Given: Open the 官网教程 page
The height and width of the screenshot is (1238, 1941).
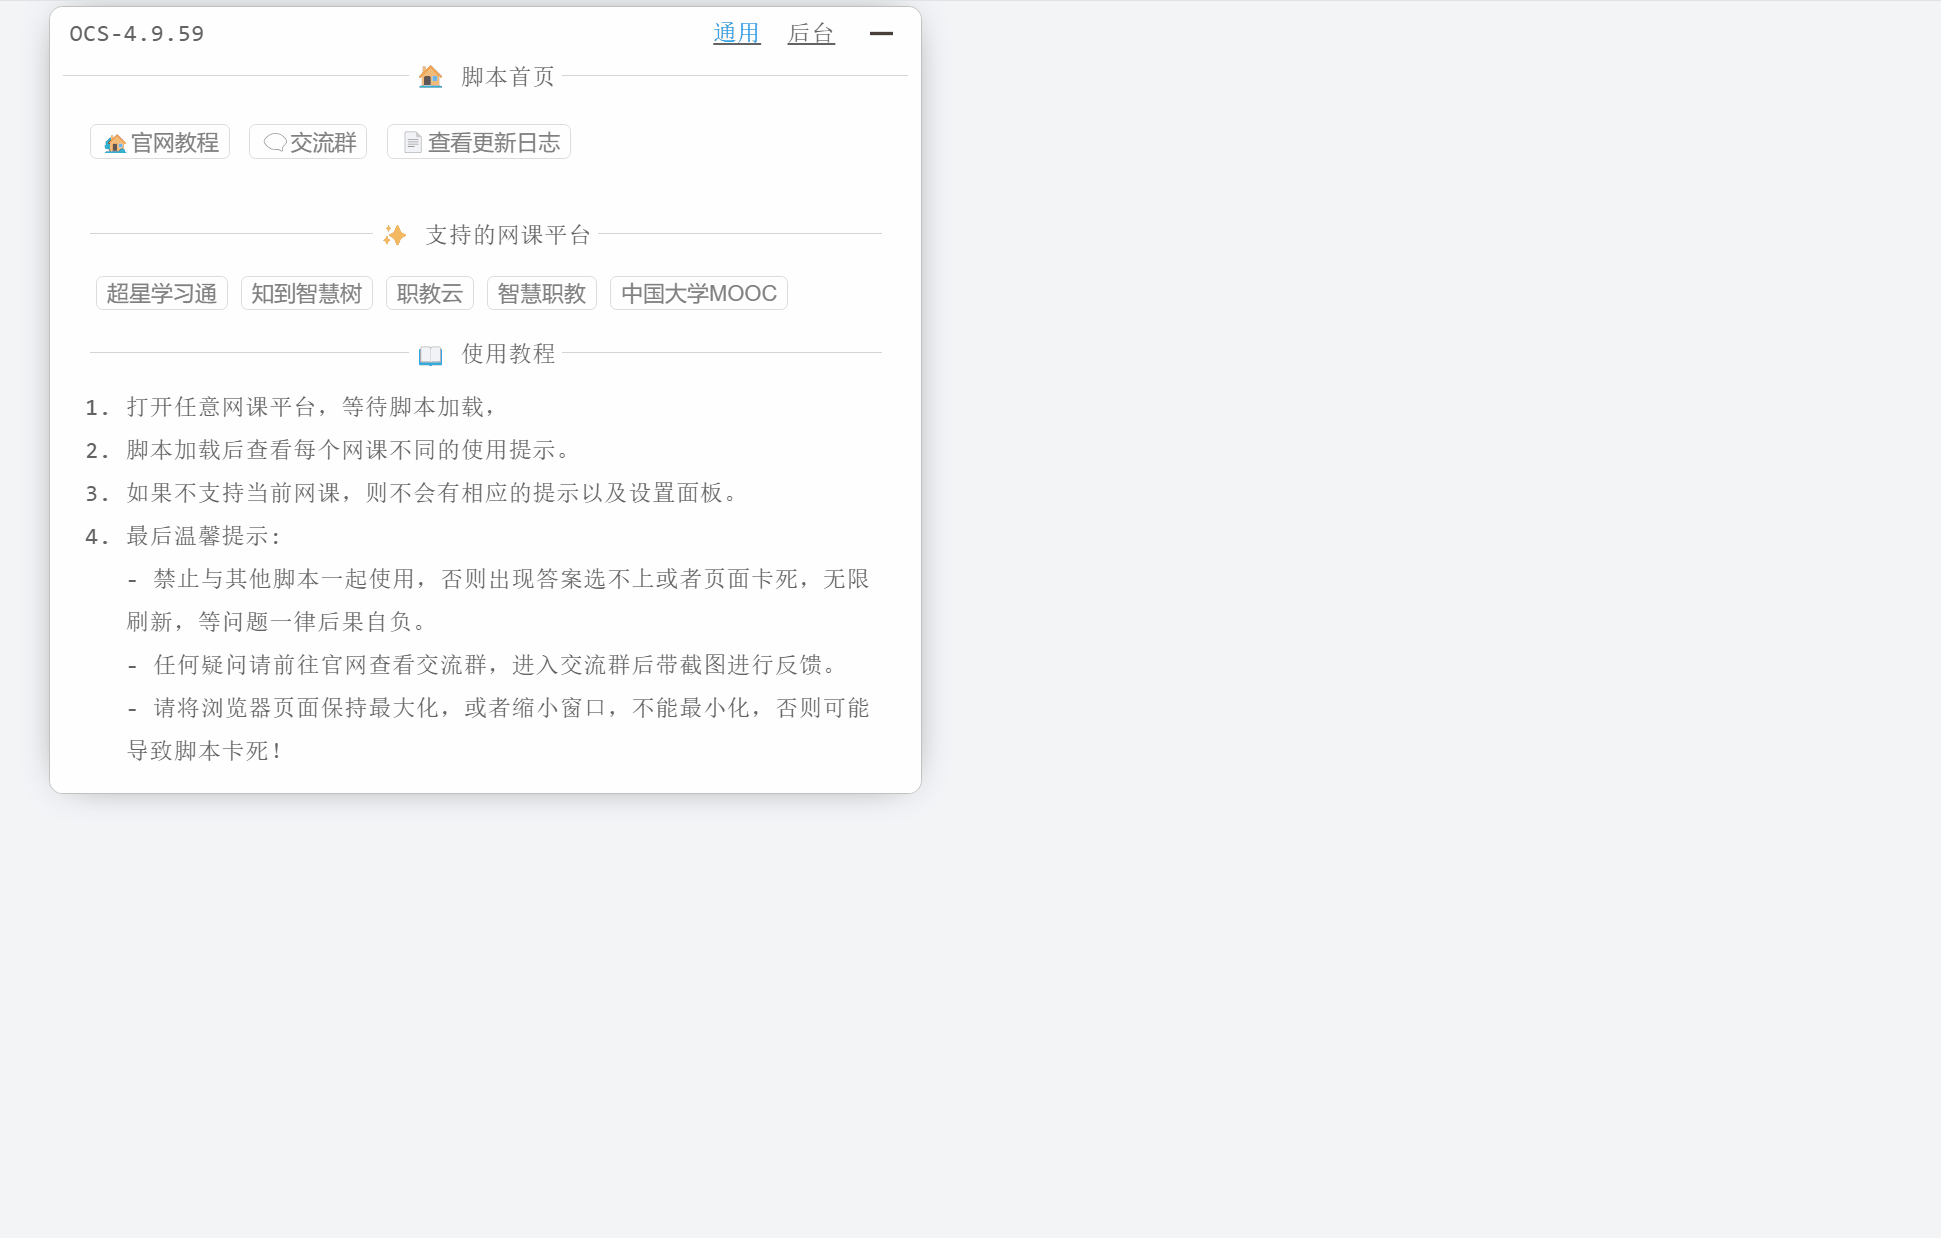Looking at the screenshot, I should [160, 142].
